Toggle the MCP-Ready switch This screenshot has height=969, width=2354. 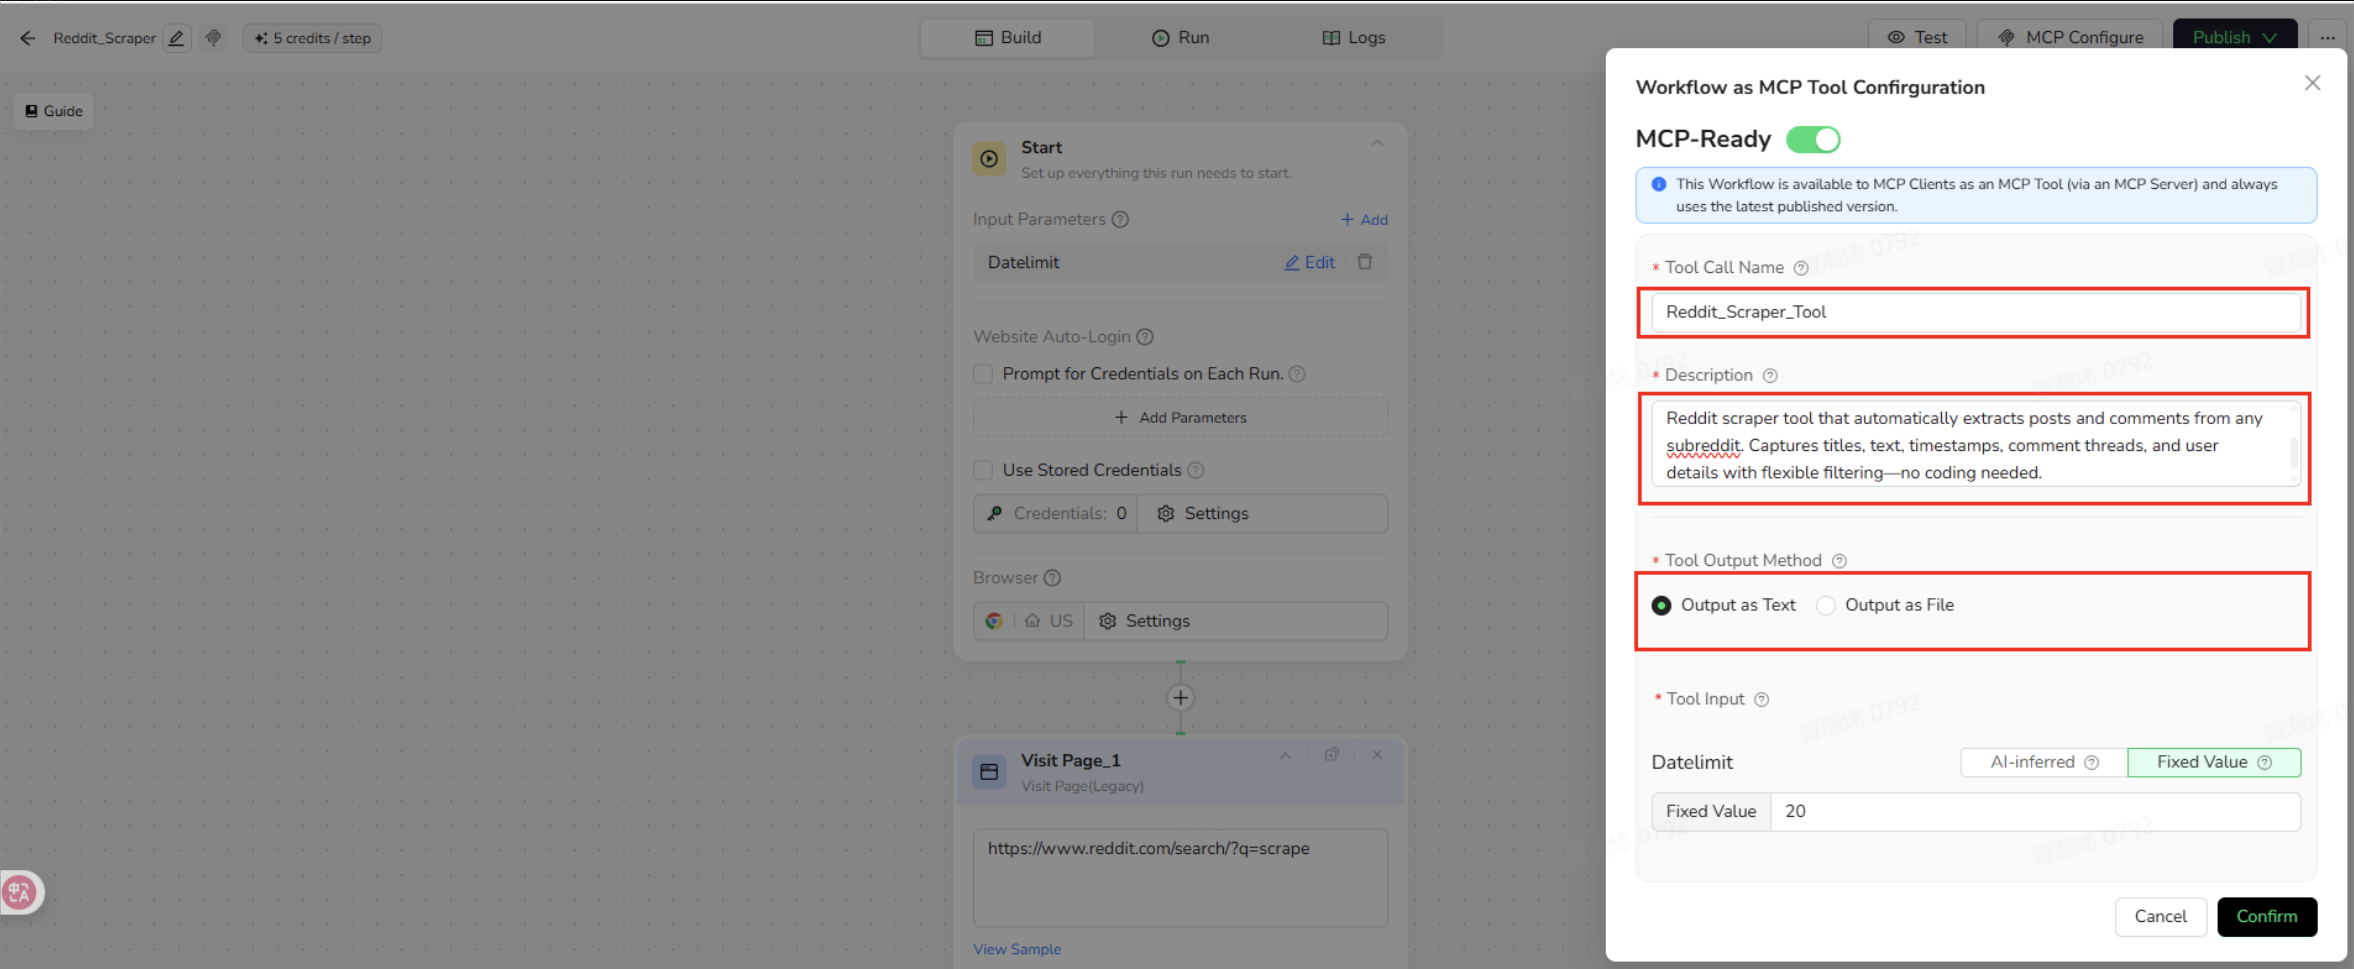click(x=1813, y=139)
